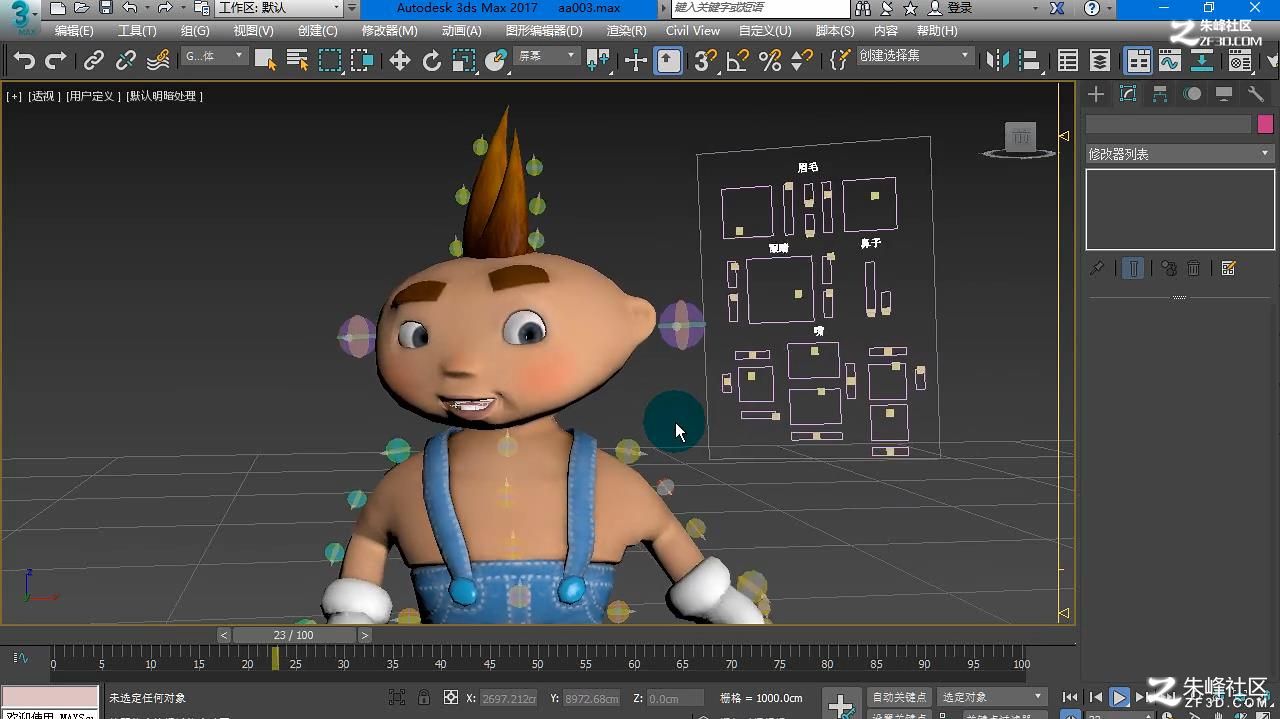Click the 23 / 100 time slider

point(294,635)
